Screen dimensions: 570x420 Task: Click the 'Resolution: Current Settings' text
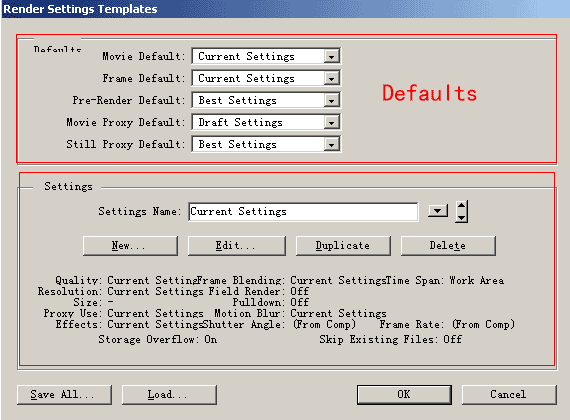click(121, 291)
